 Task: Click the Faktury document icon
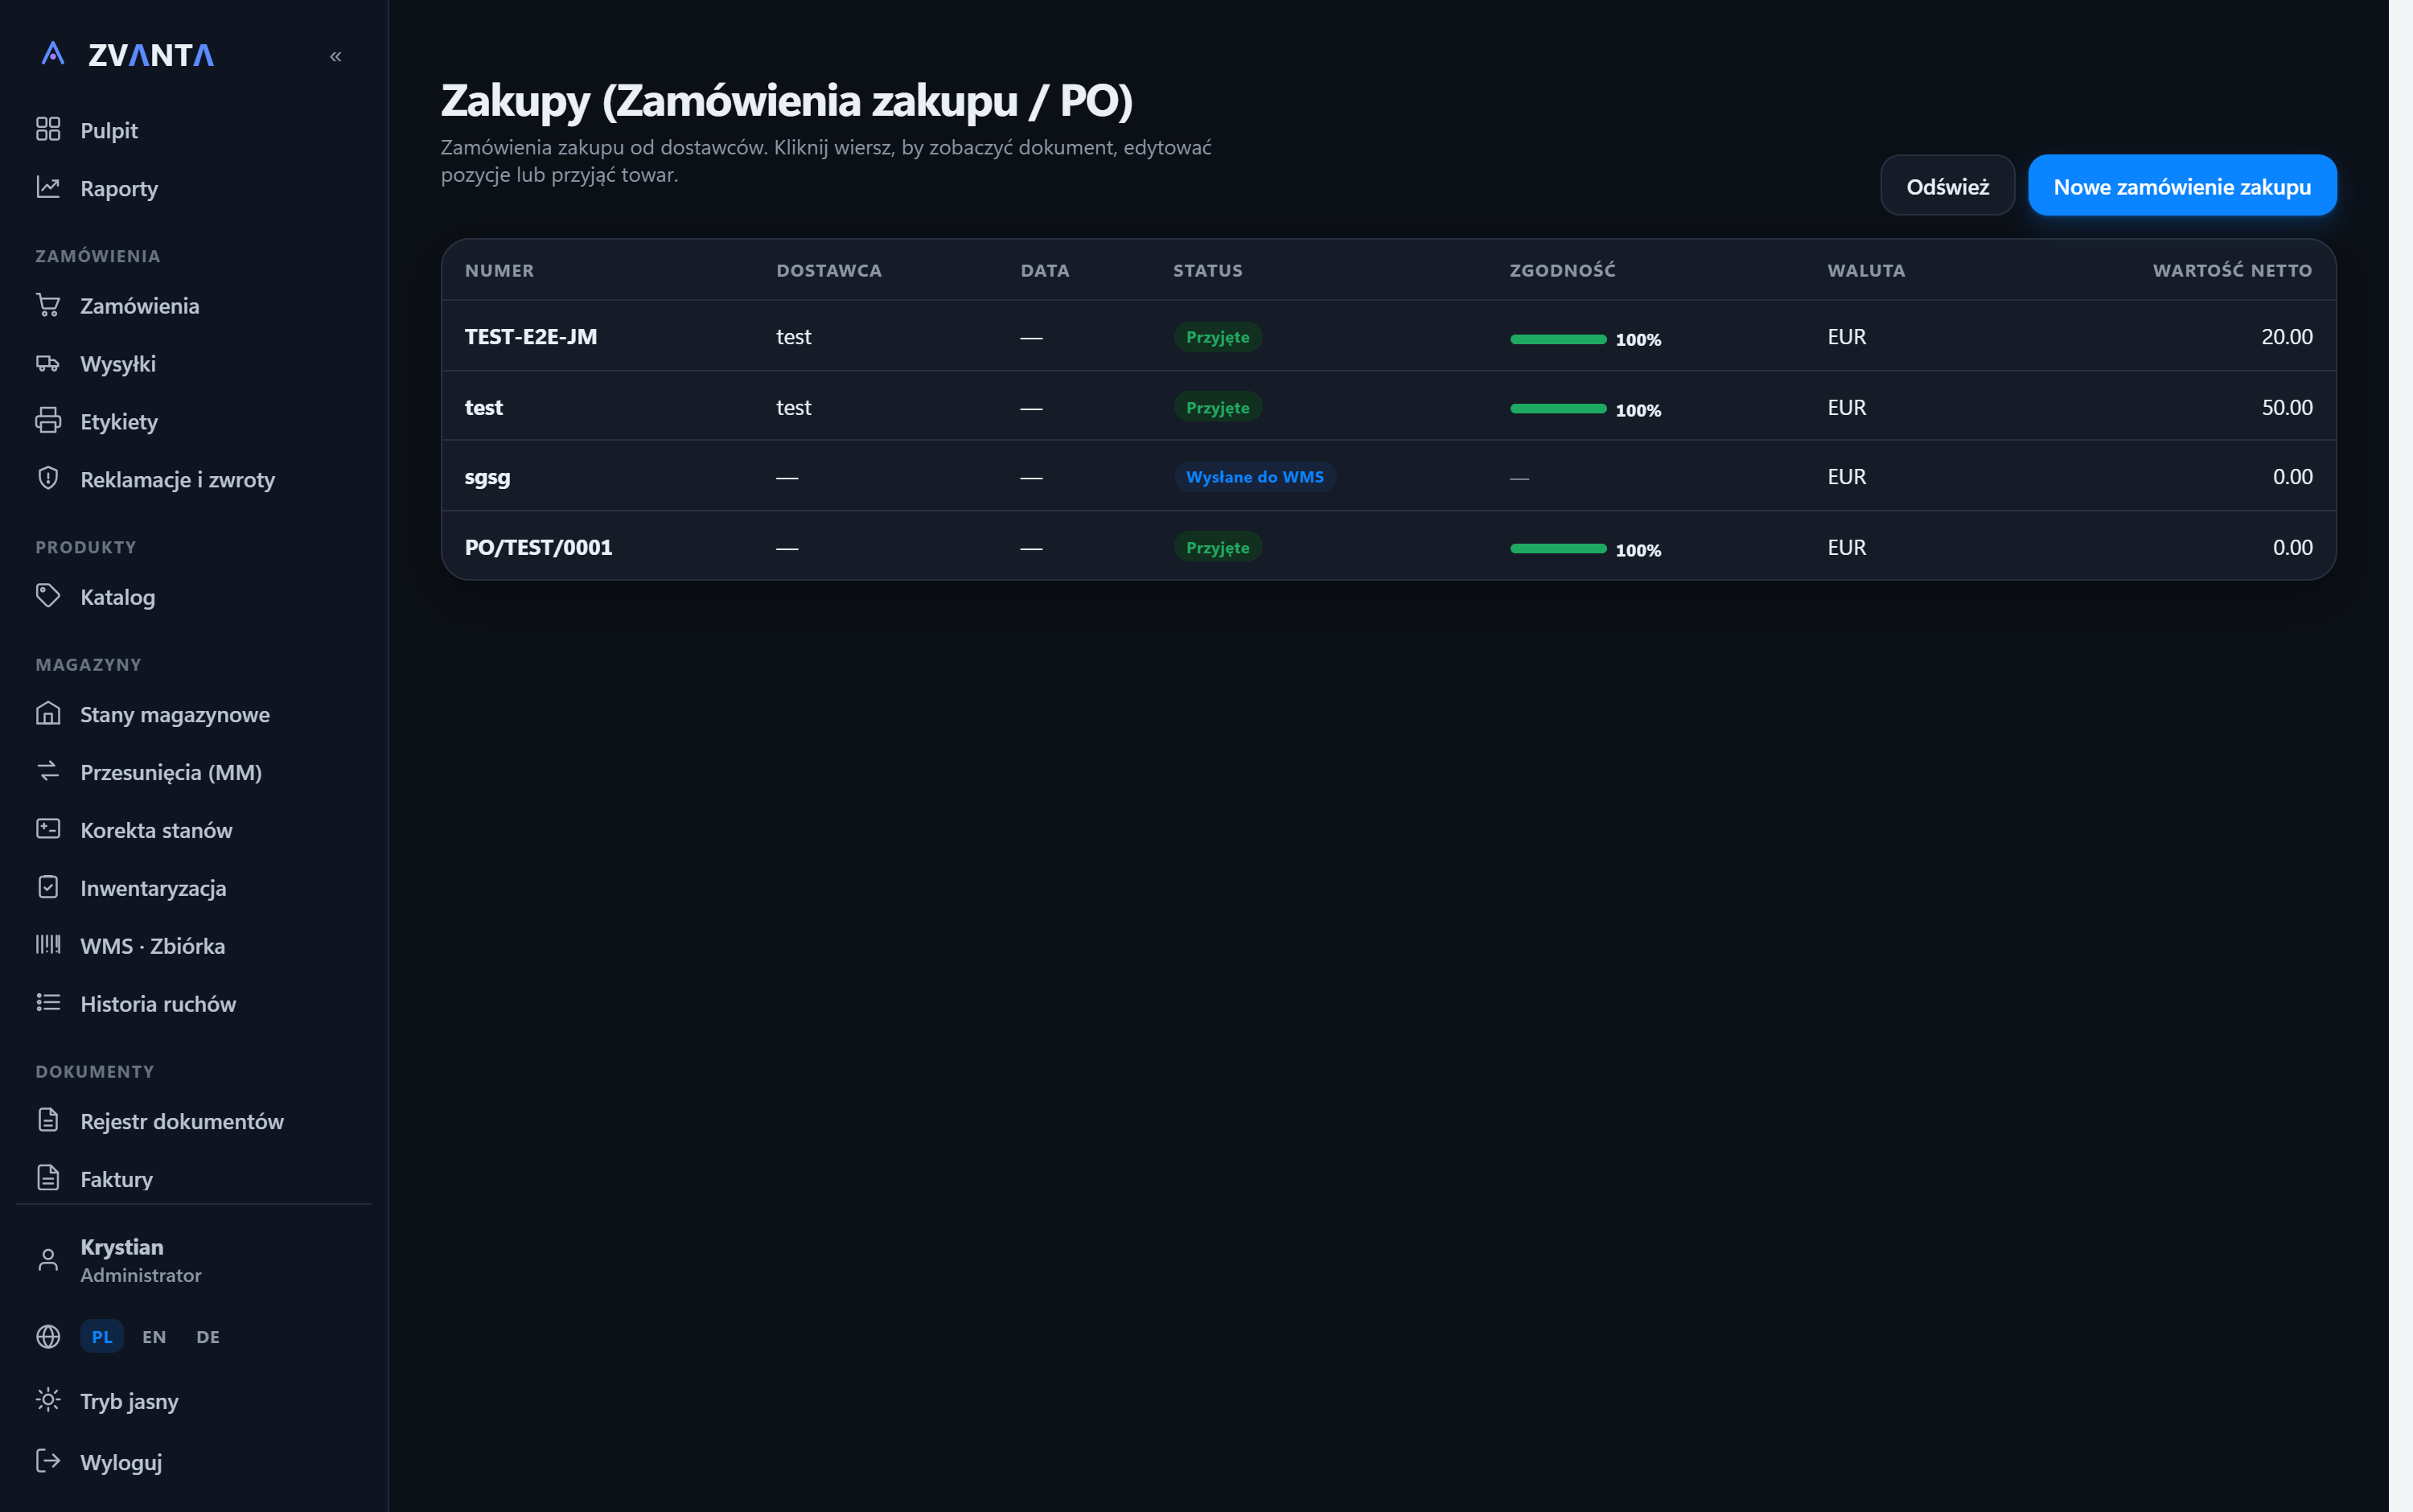click(x=48, y=1178)
